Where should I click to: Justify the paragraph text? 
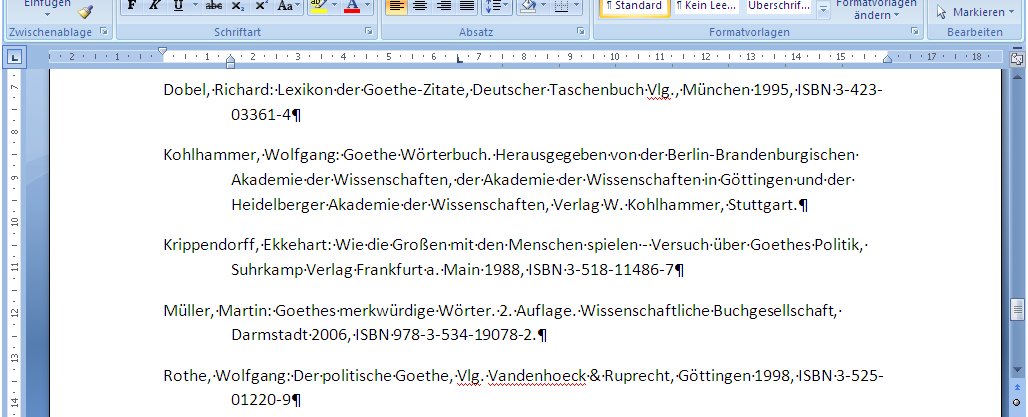[x=466, y=6]
